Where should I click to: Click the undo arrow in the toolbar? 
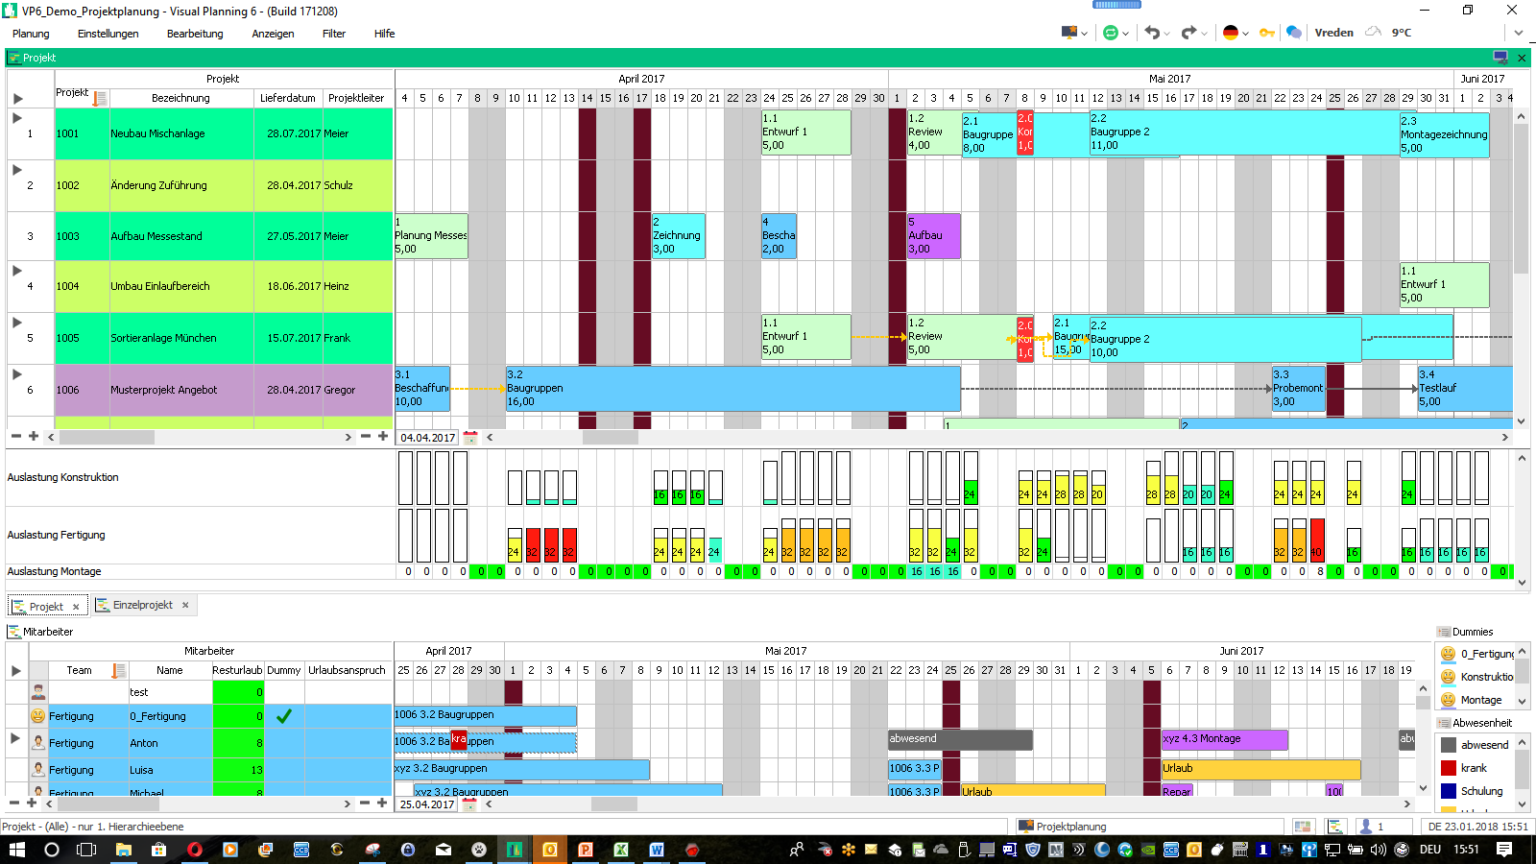[1152, 33]
